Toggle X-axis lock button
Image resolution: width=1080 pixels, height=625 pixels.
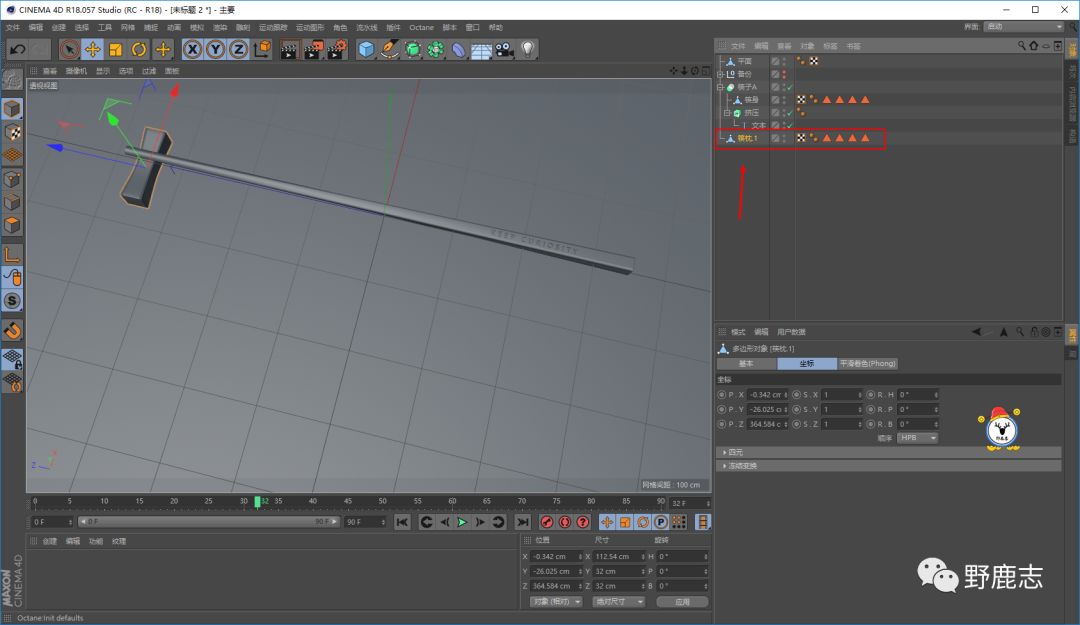pos(192,49)
